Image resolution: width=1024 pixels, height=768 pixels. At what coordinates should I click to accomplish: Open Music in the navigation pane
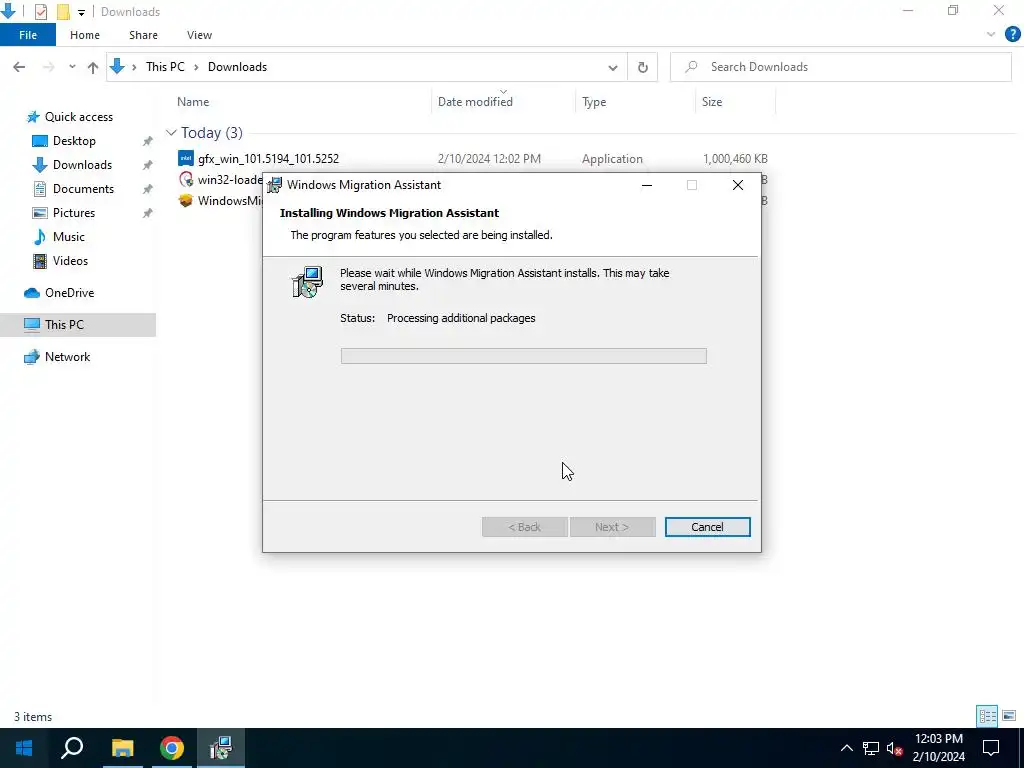pyautogui.click(x=69, y=237)
